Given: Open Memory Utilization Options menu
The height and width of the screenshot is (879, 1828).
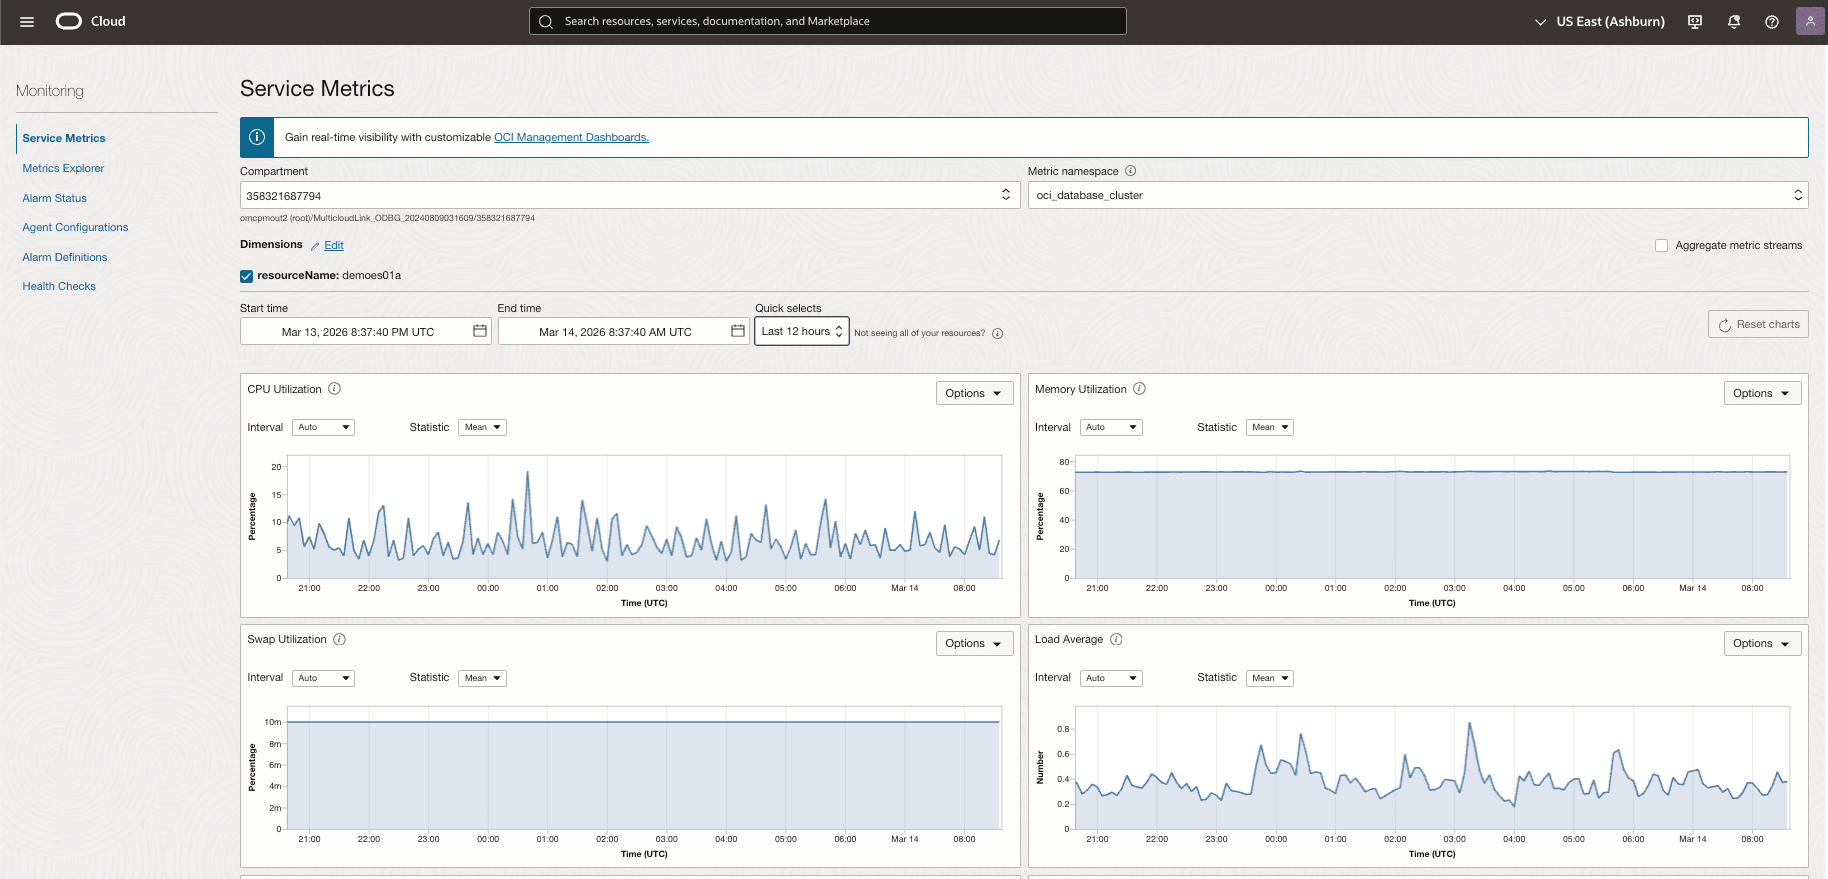Looking at the screenshot, I should tap(1762, 393).
